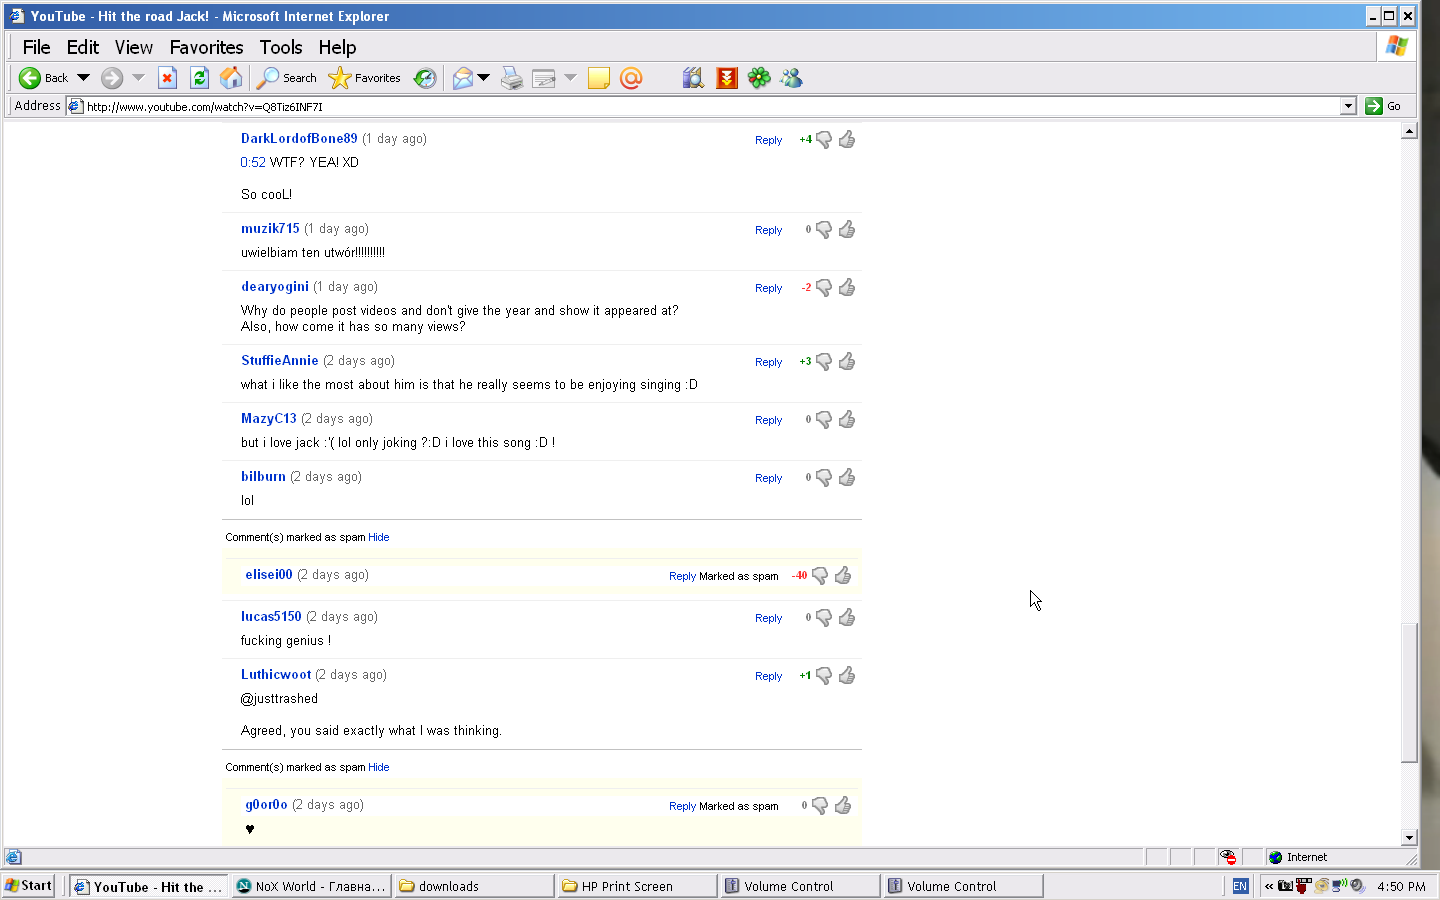The height and width of the screenshot is (900, 1440).
Task: Open the Tools menu
Action: coord(281,47)
